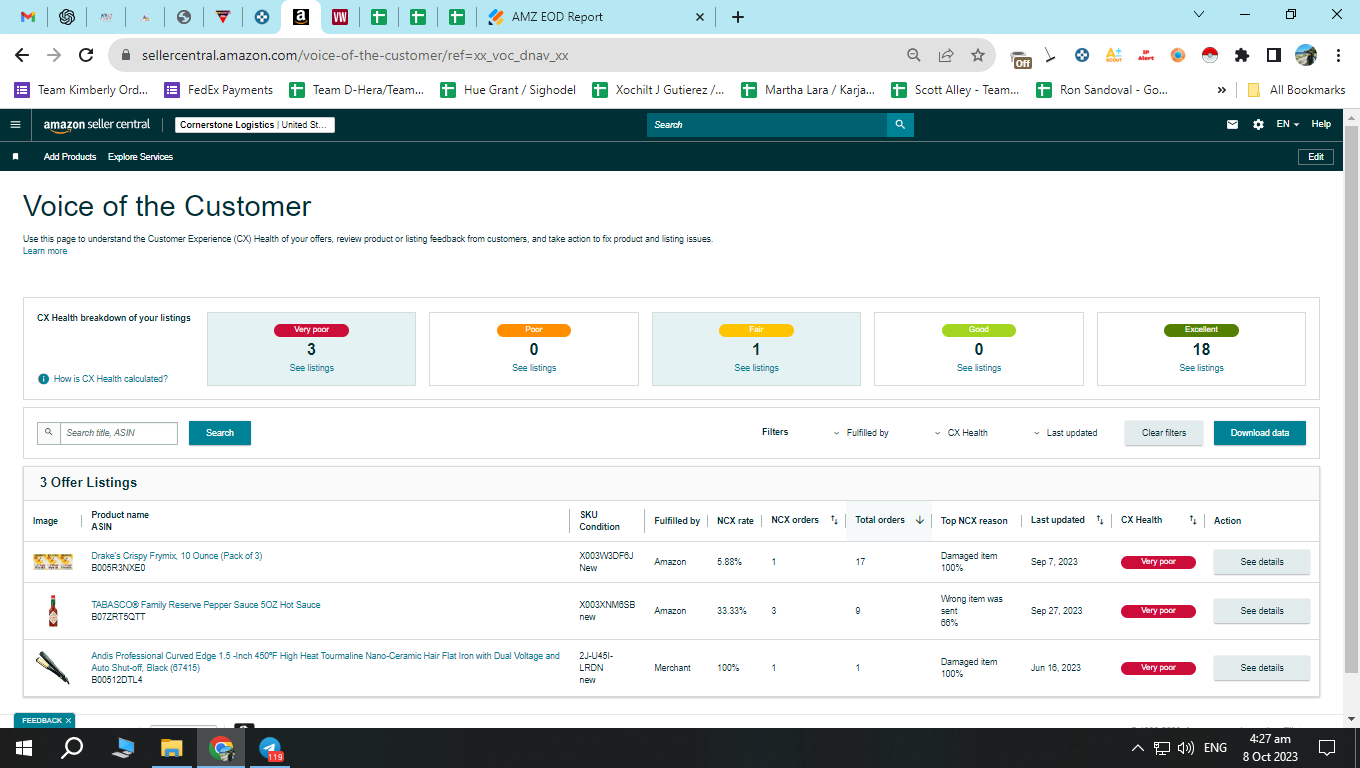Click the Edit button in nav bar
1360x768 pixels.
point(1316,157)
